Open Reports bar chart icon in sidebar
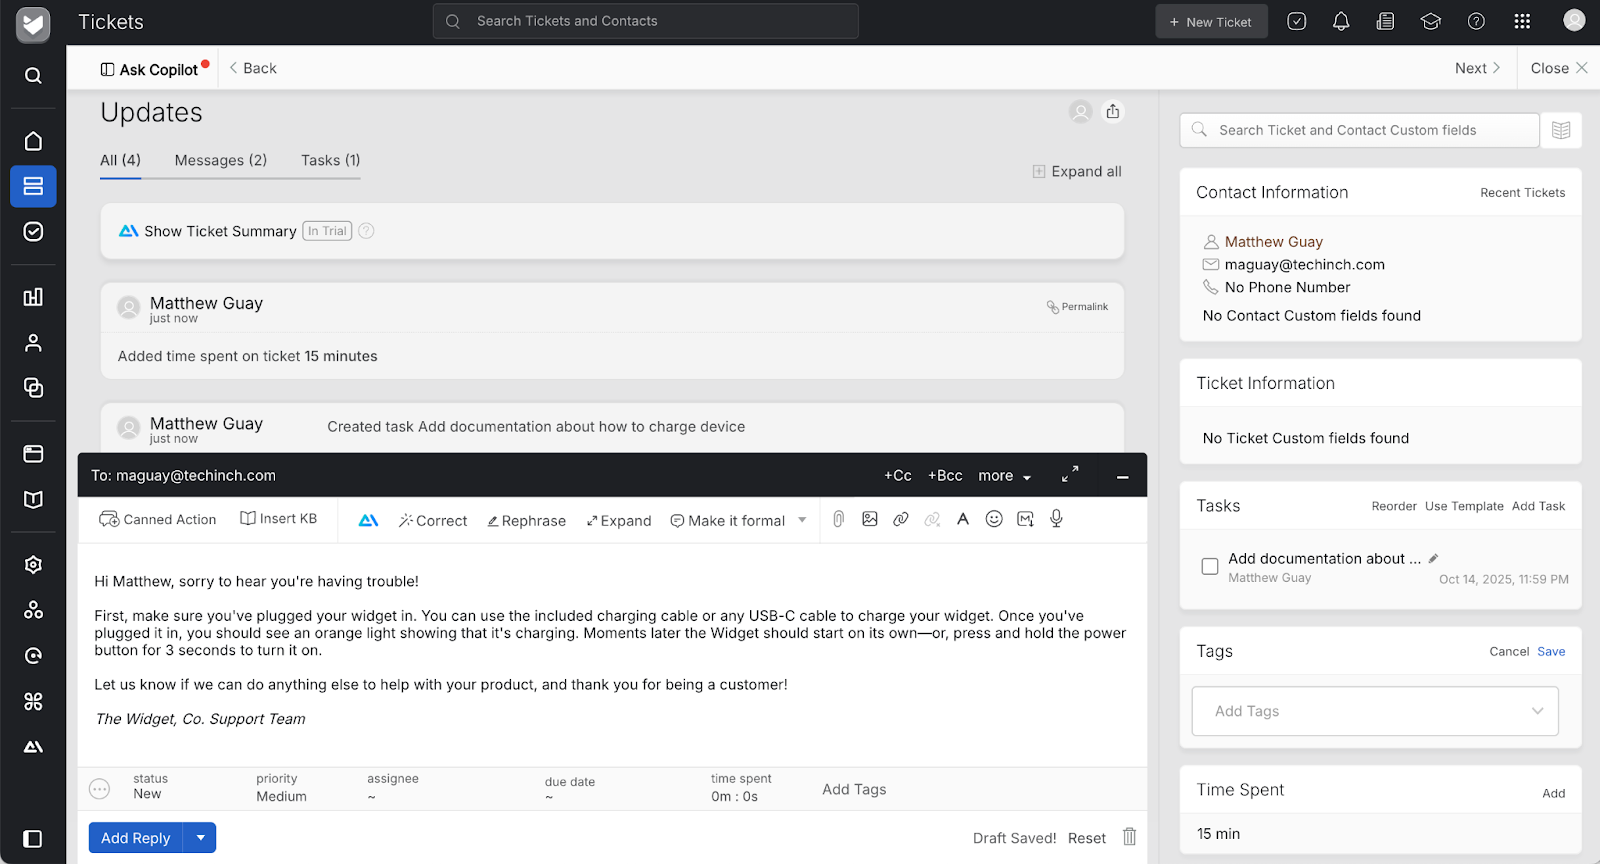 [x=33, y=297]
